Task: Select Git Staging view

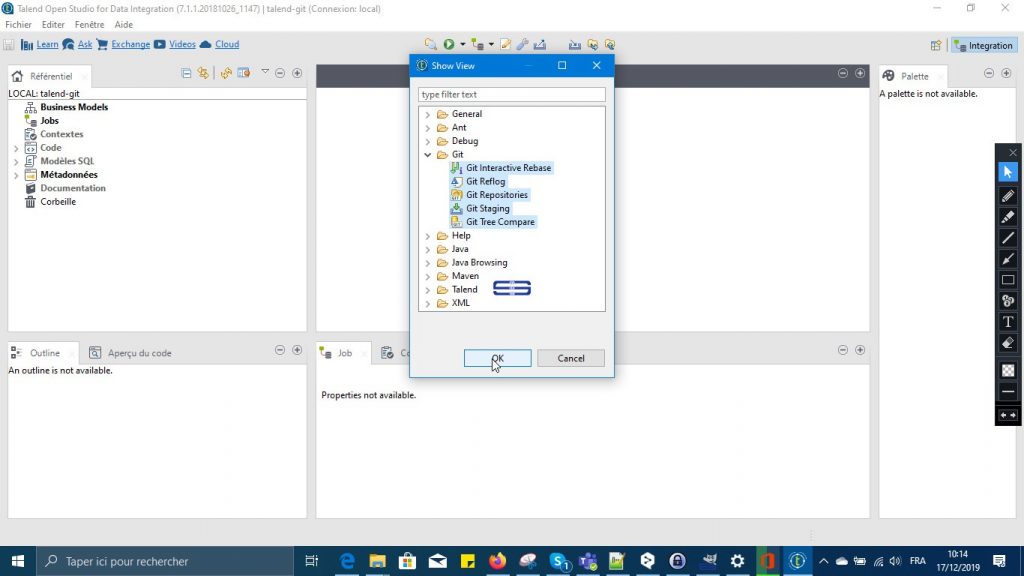Action: (481, 209)
